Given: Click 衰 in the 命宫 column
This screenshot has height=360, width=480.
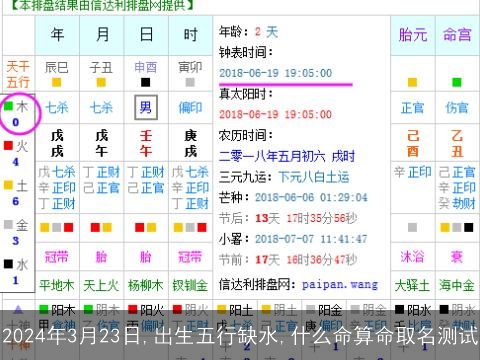Looking at the screenshot, I should 457,257.
